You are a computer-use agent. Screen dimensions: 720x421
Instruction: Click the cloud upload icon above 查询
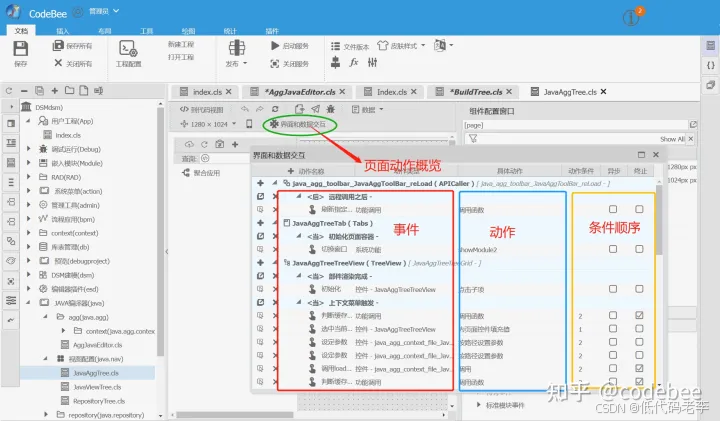click(x=189, y=144)
